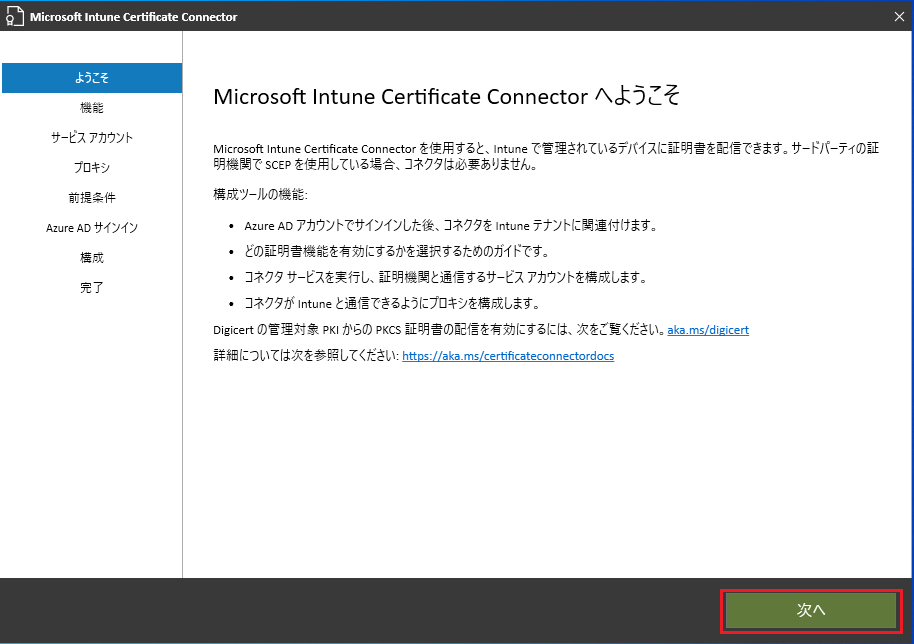Click the 詳細については次を参照してください text
Screen dimensions: 914x644
point(307,356)
